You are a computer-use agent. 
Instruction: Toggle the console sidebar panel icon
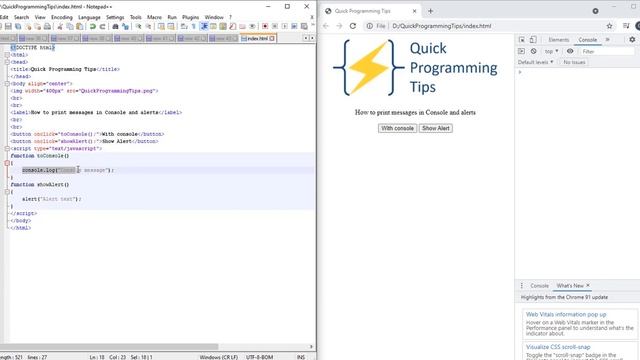(x=521, y=51)
